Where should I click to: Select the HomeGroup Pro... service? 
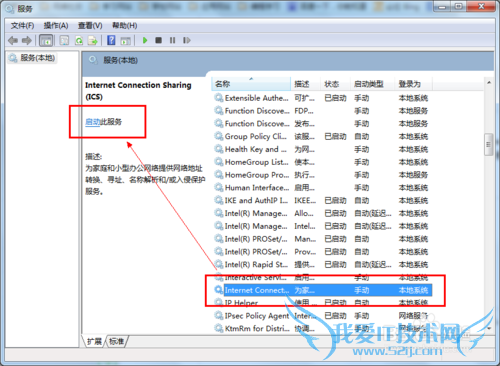coord(322,175)
